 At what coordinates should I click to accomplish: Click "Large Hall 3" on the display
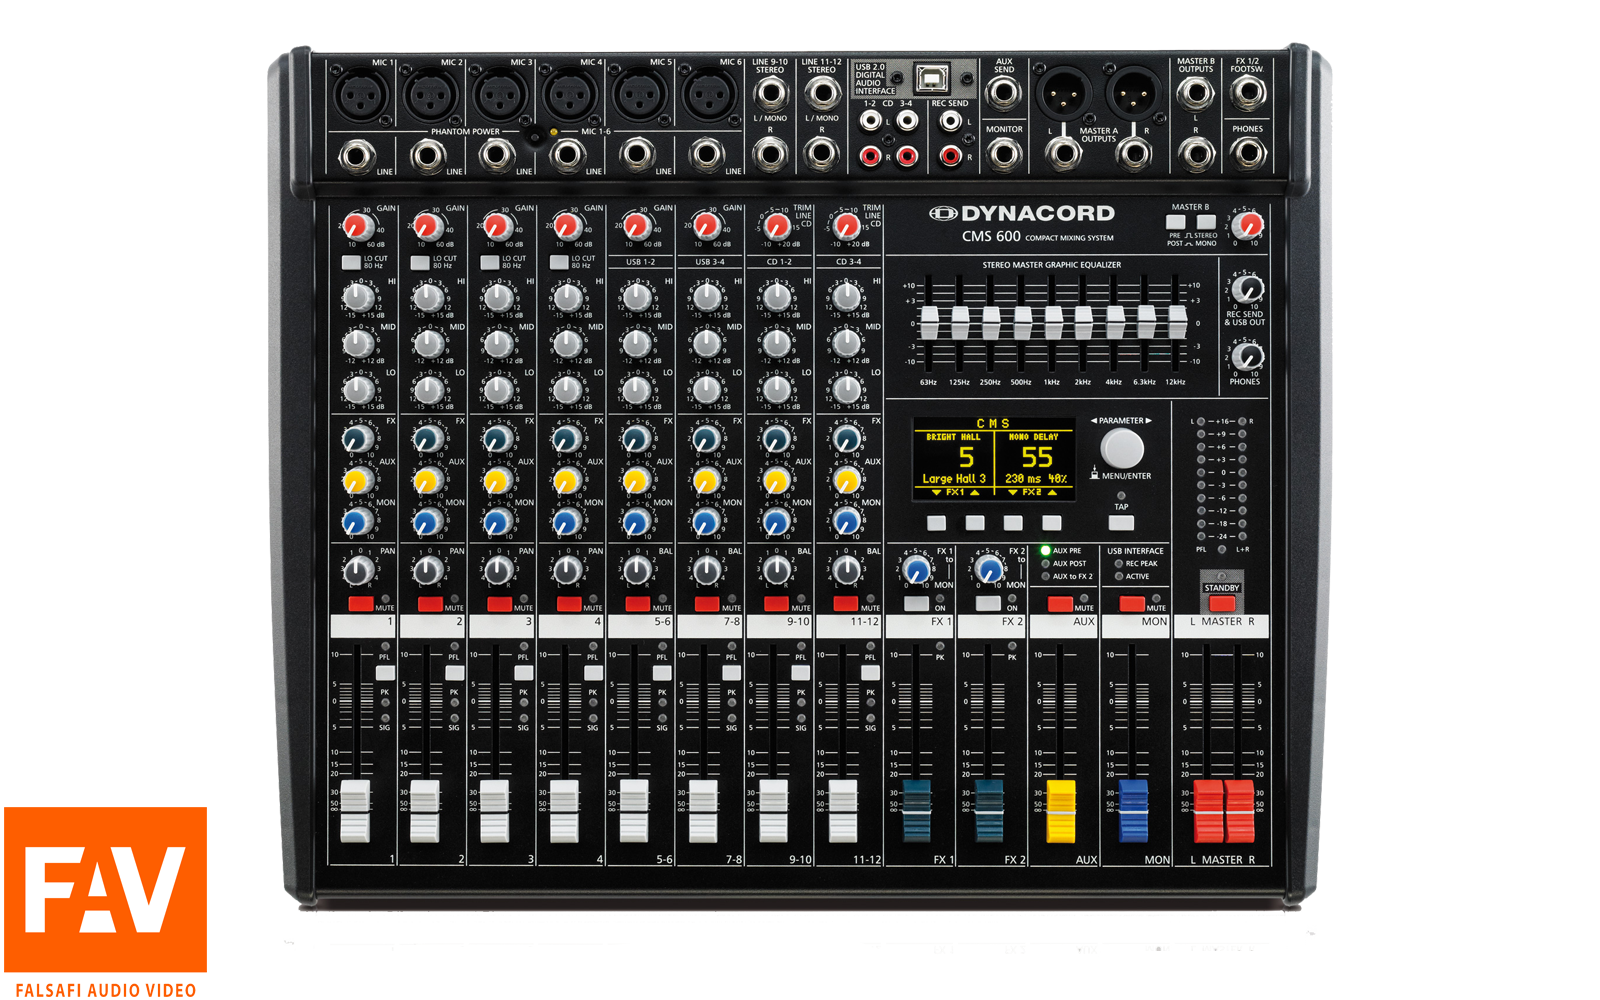click(954, 479)
